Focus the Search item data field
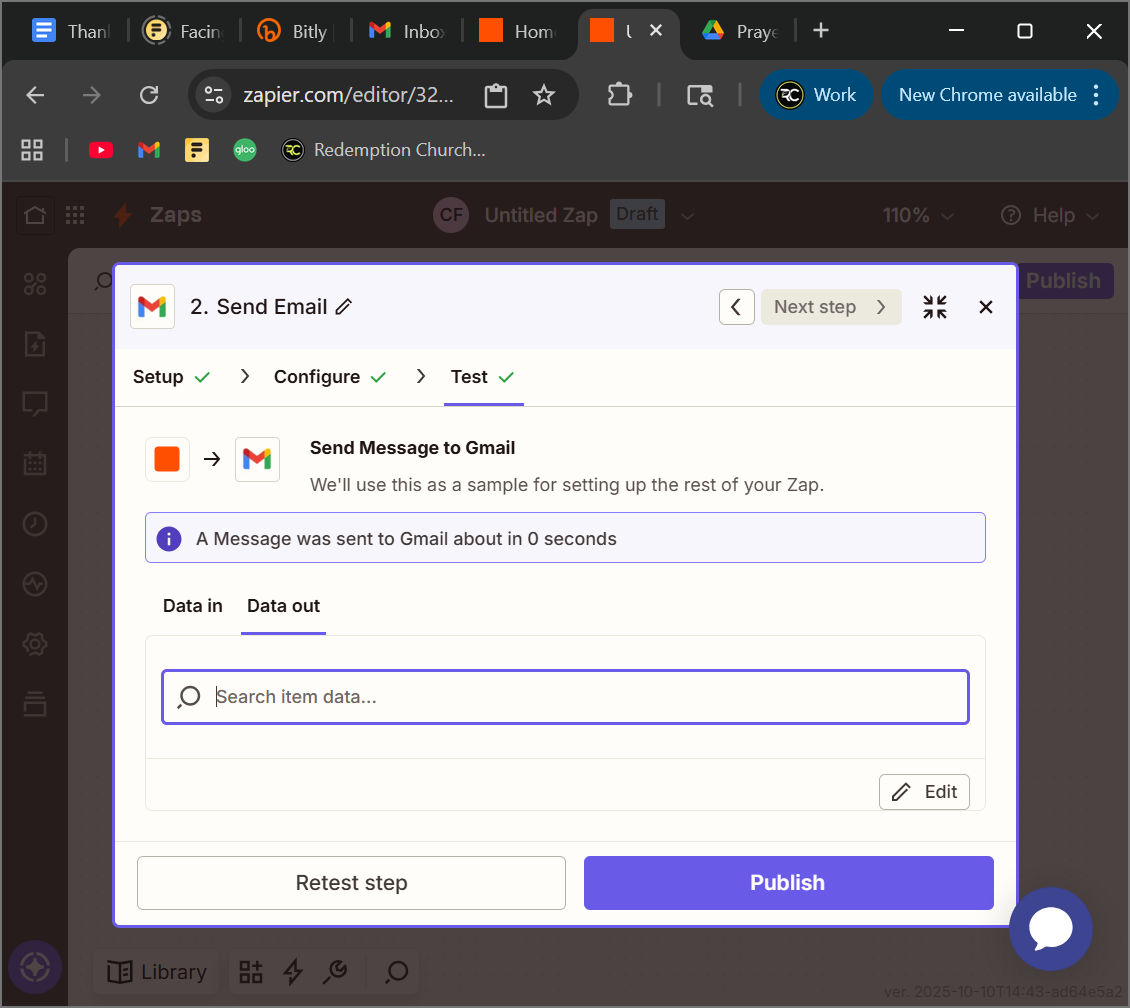The width and height of the screenshot is (1130, 1008). [x=580, y=697]
